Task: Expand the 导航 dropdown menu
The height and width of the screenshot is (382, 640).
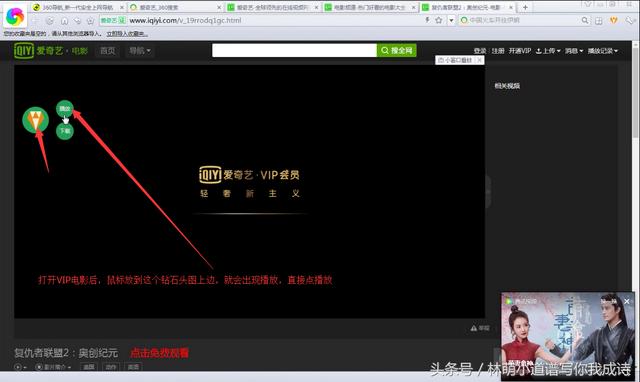Action: [x=140, y=51]
